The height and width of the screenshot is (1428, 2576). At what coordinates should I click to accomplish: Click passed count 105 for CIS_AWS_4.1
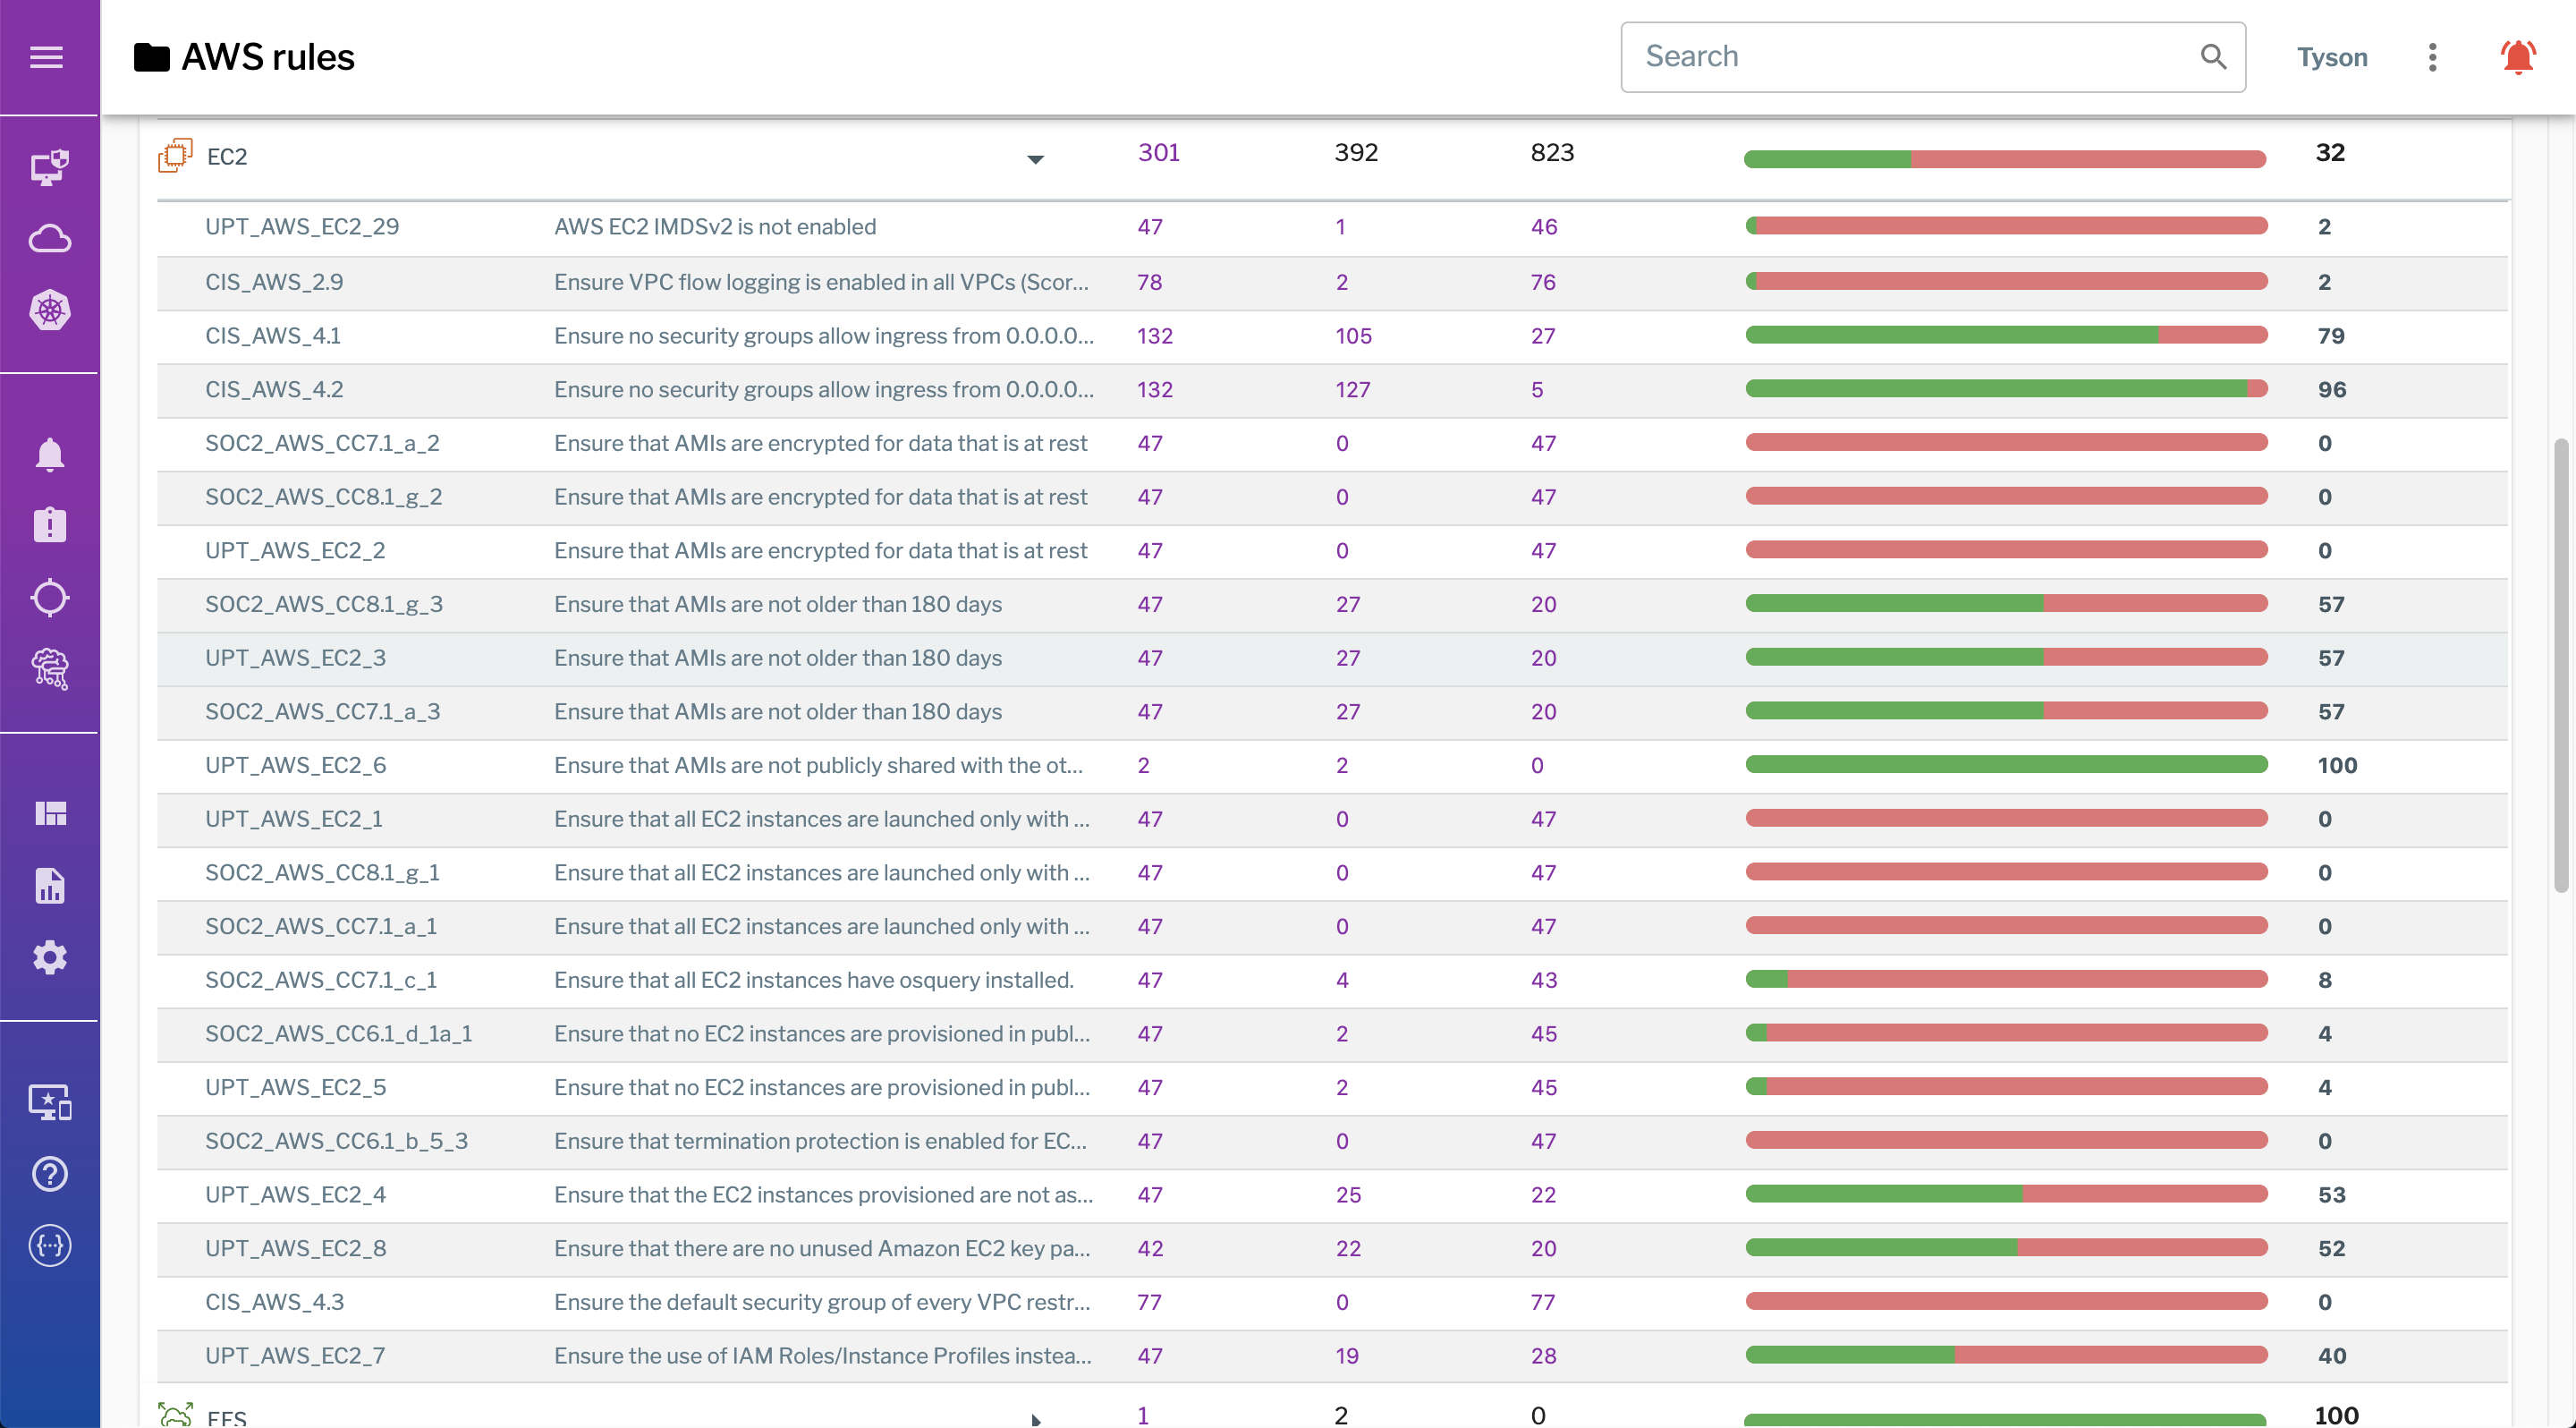pos(1353,336)
